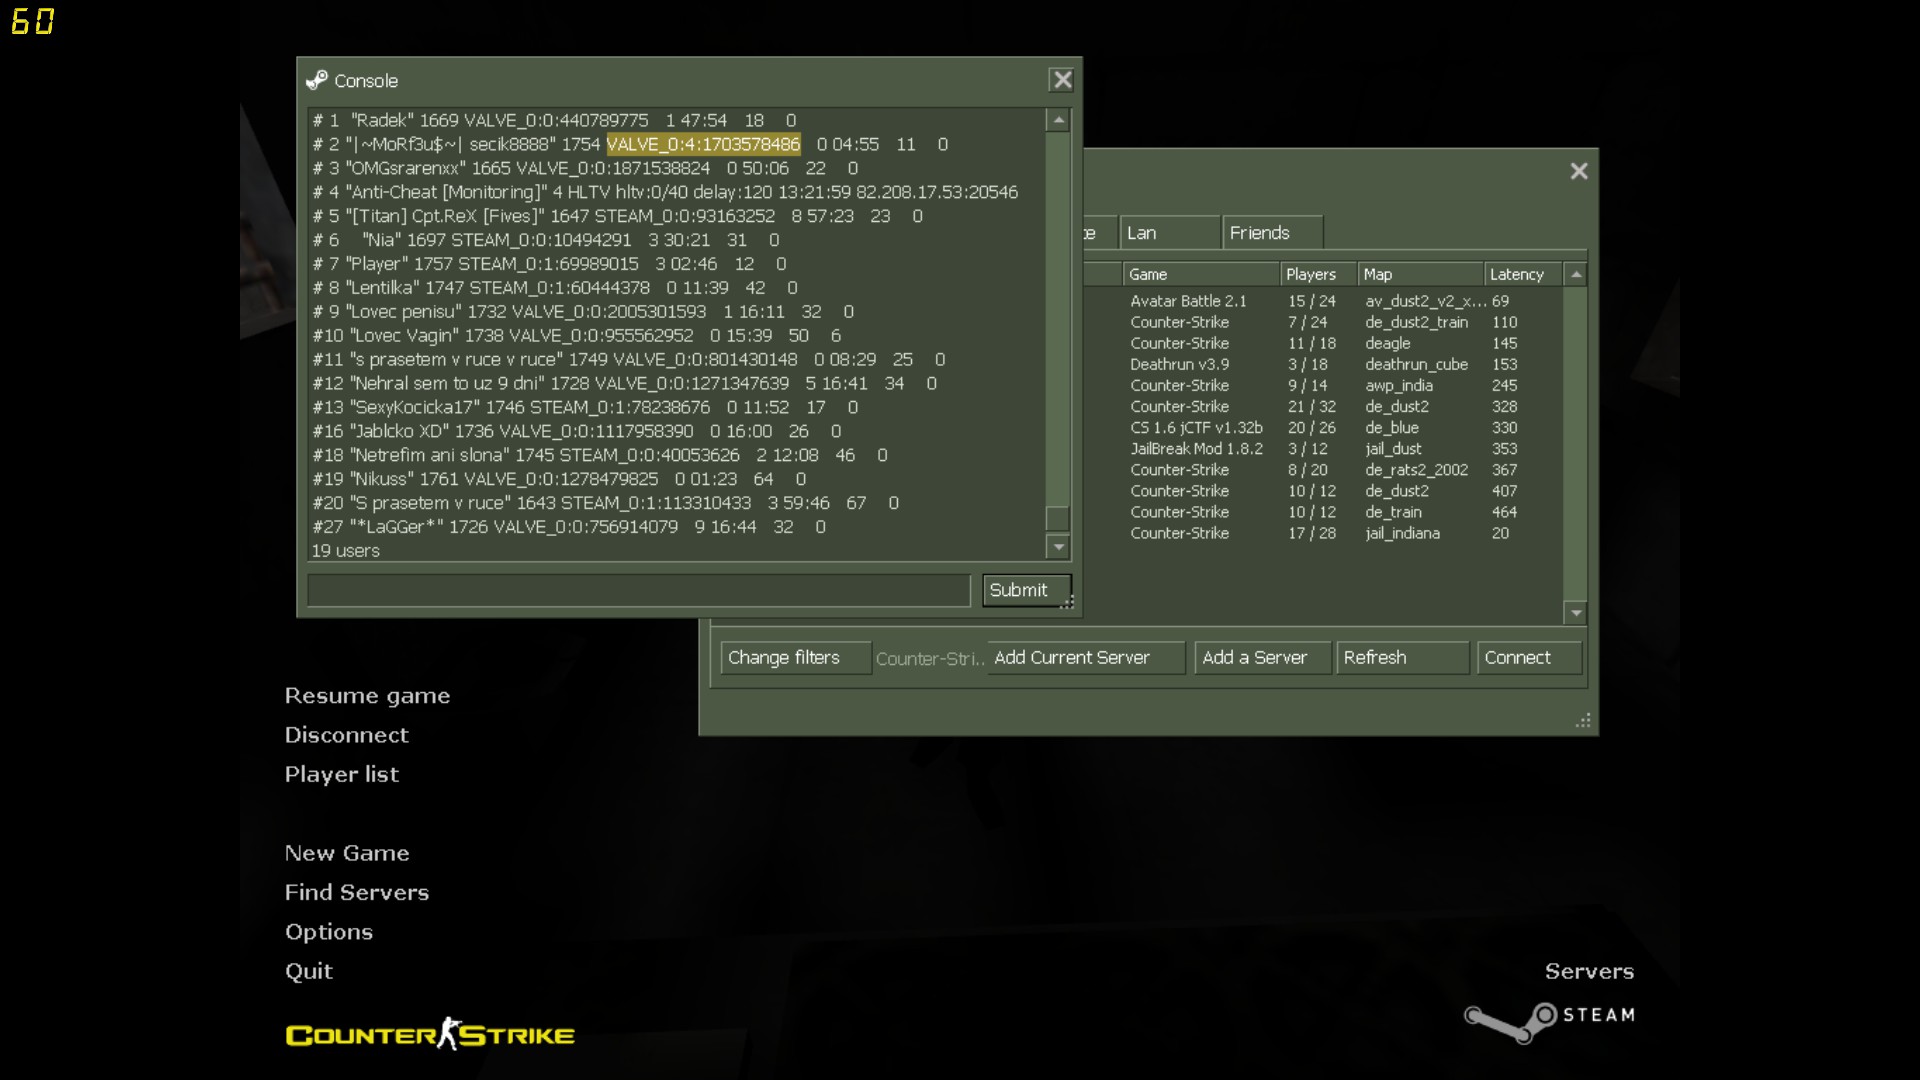Screen dimensions: 1920x1080
Task: Click Add a Server button
Action: (x=1262, y=658)
